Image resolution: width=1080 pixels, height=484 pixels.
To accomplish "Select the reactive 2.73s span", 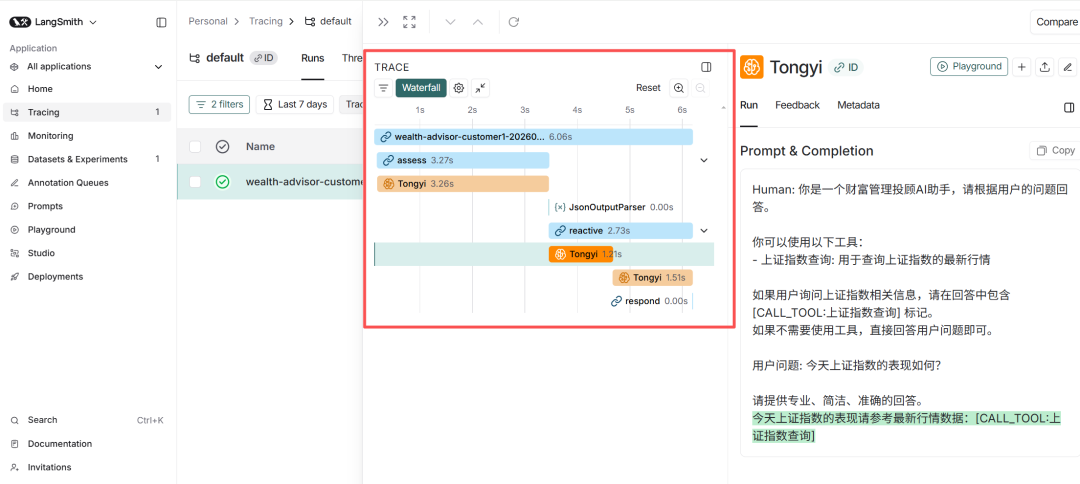I will [621, 231].
